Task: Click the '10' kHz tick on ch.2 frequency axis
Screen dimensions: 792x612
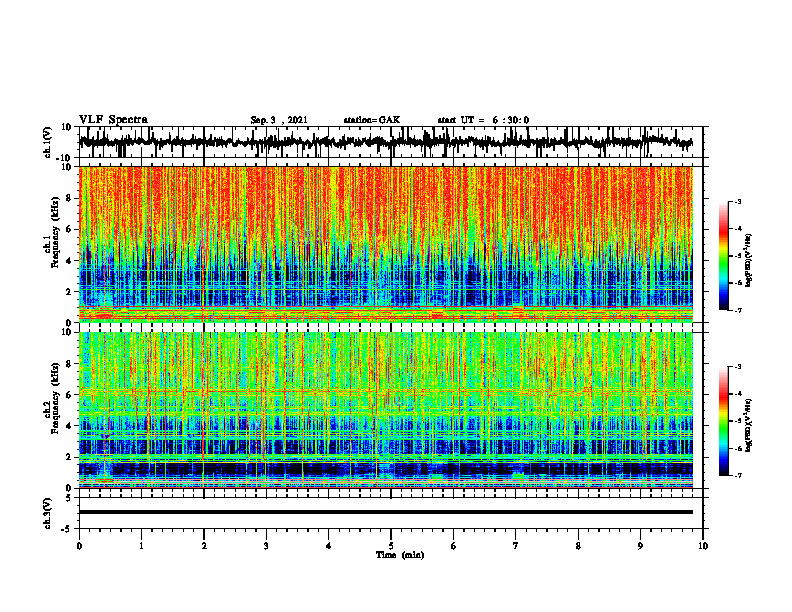Action: click(67, 332)
